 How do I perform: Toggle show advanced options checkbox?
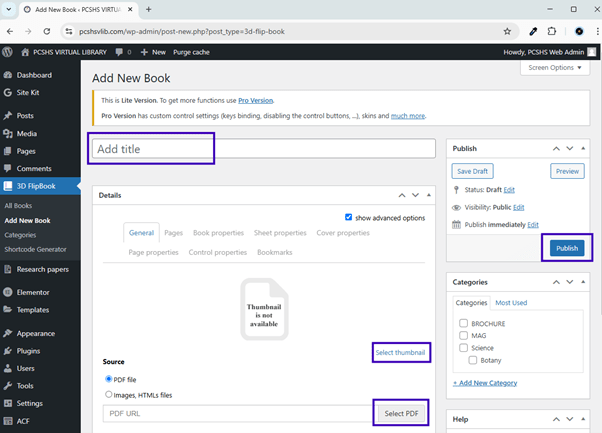pos(348,217)
